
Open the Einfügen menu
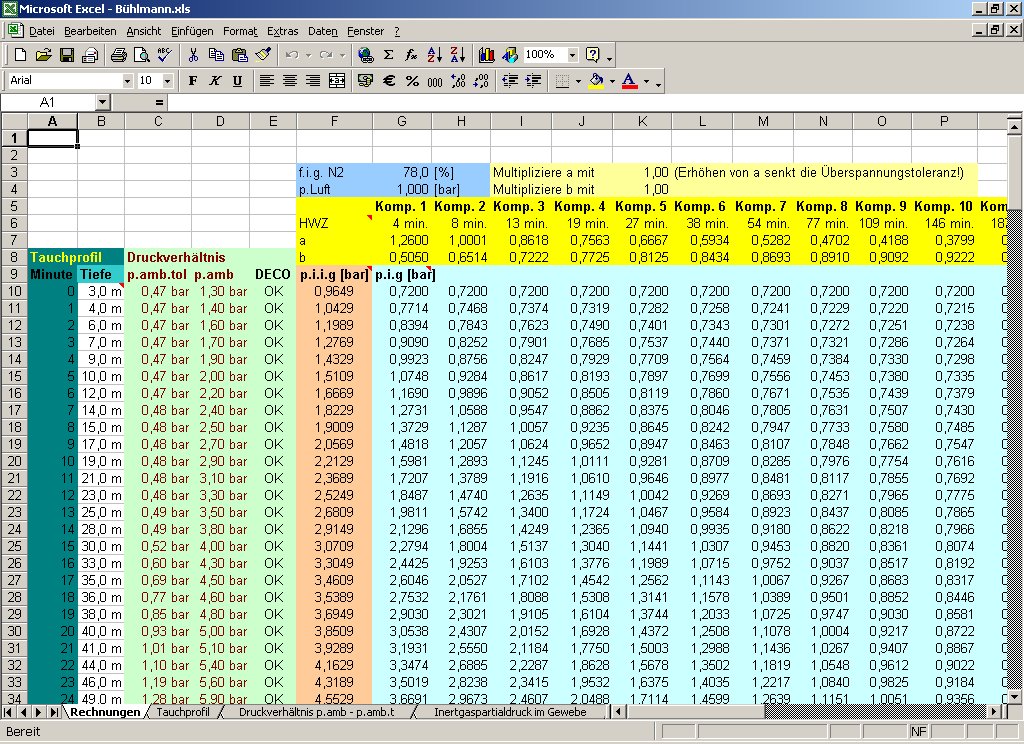point(192,31)
